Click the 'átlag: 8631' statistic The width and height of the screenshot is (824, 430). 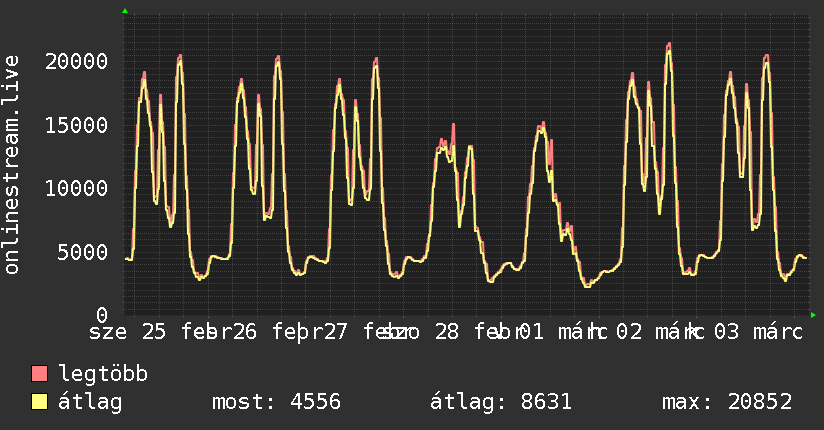[501, 402]
